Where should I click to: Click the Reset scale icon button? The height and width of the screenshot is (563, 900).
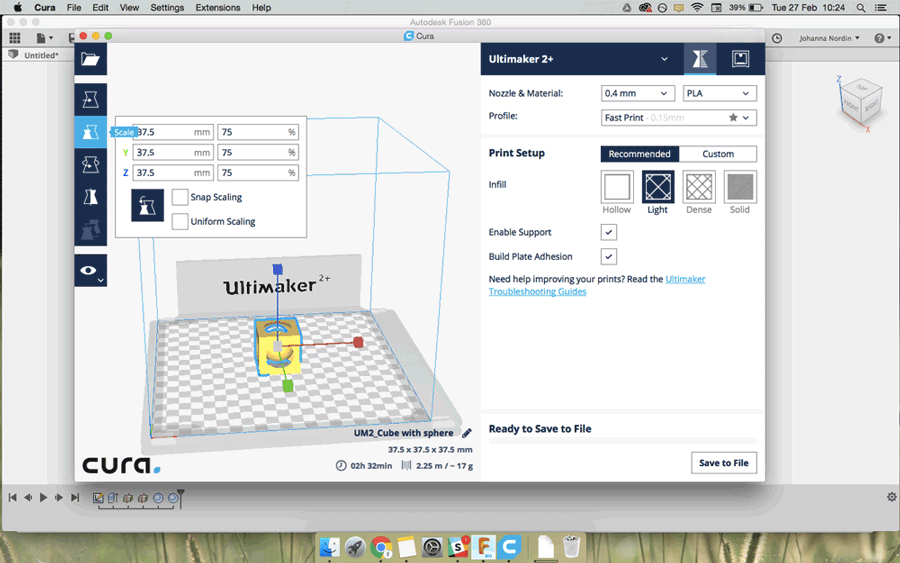click(148, 205)
